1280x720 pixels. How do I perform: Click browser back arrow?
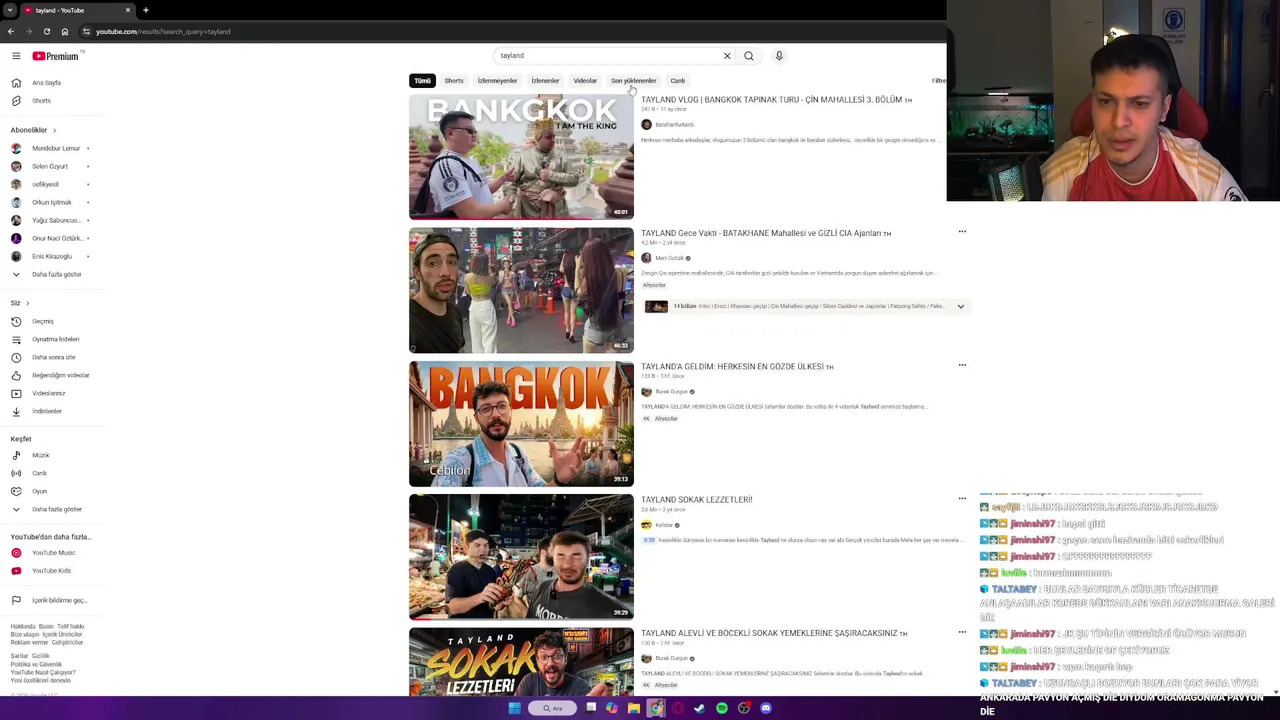click(11, 32)
